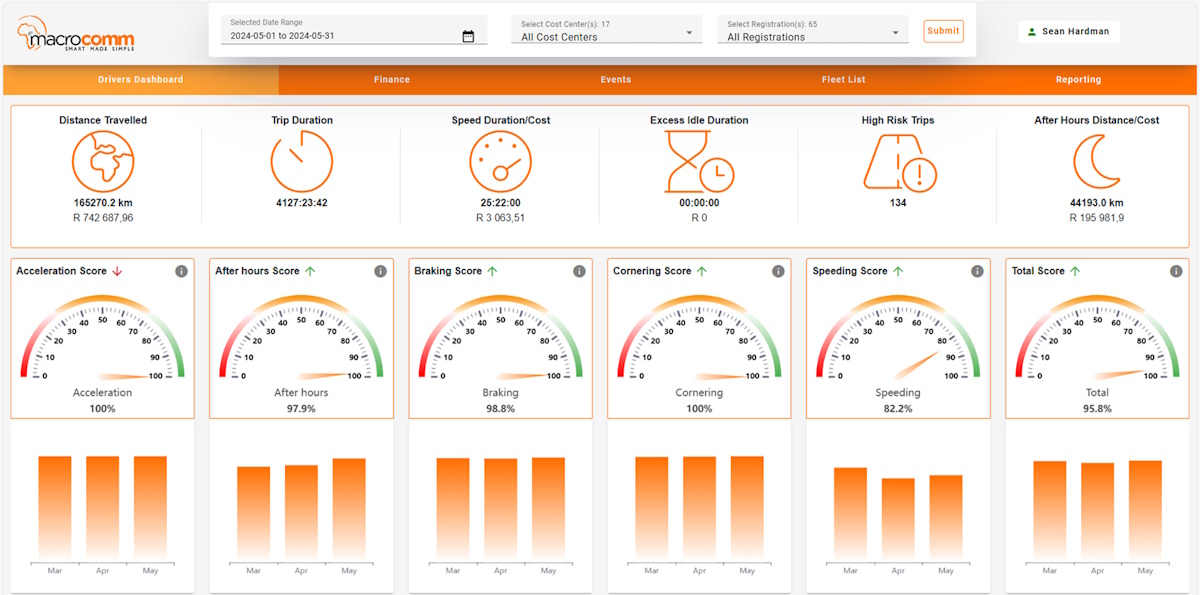Click the Speed Duration/Cost speedometer icon
This screenshot has width=1200, height=595.
point(500,161)
